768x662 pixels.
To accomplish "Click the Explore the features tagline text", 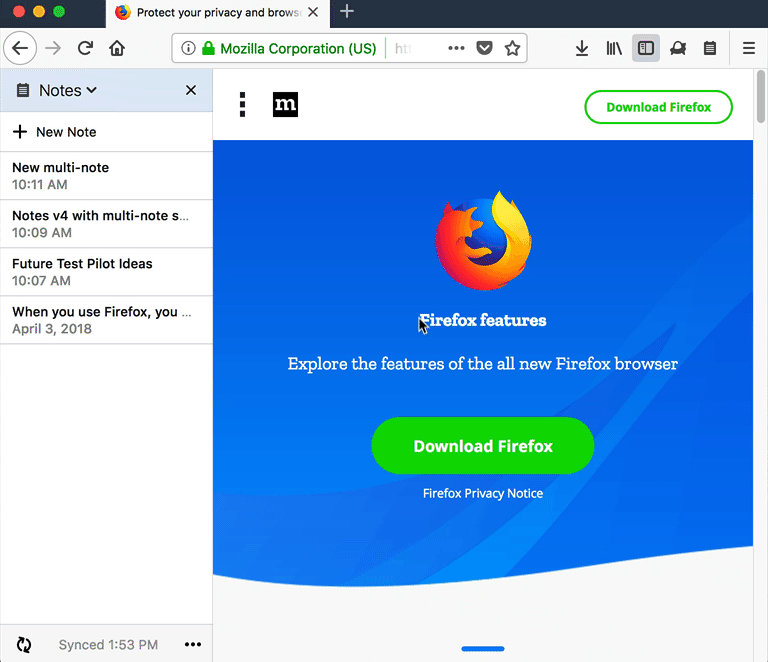I will (483, 364).
